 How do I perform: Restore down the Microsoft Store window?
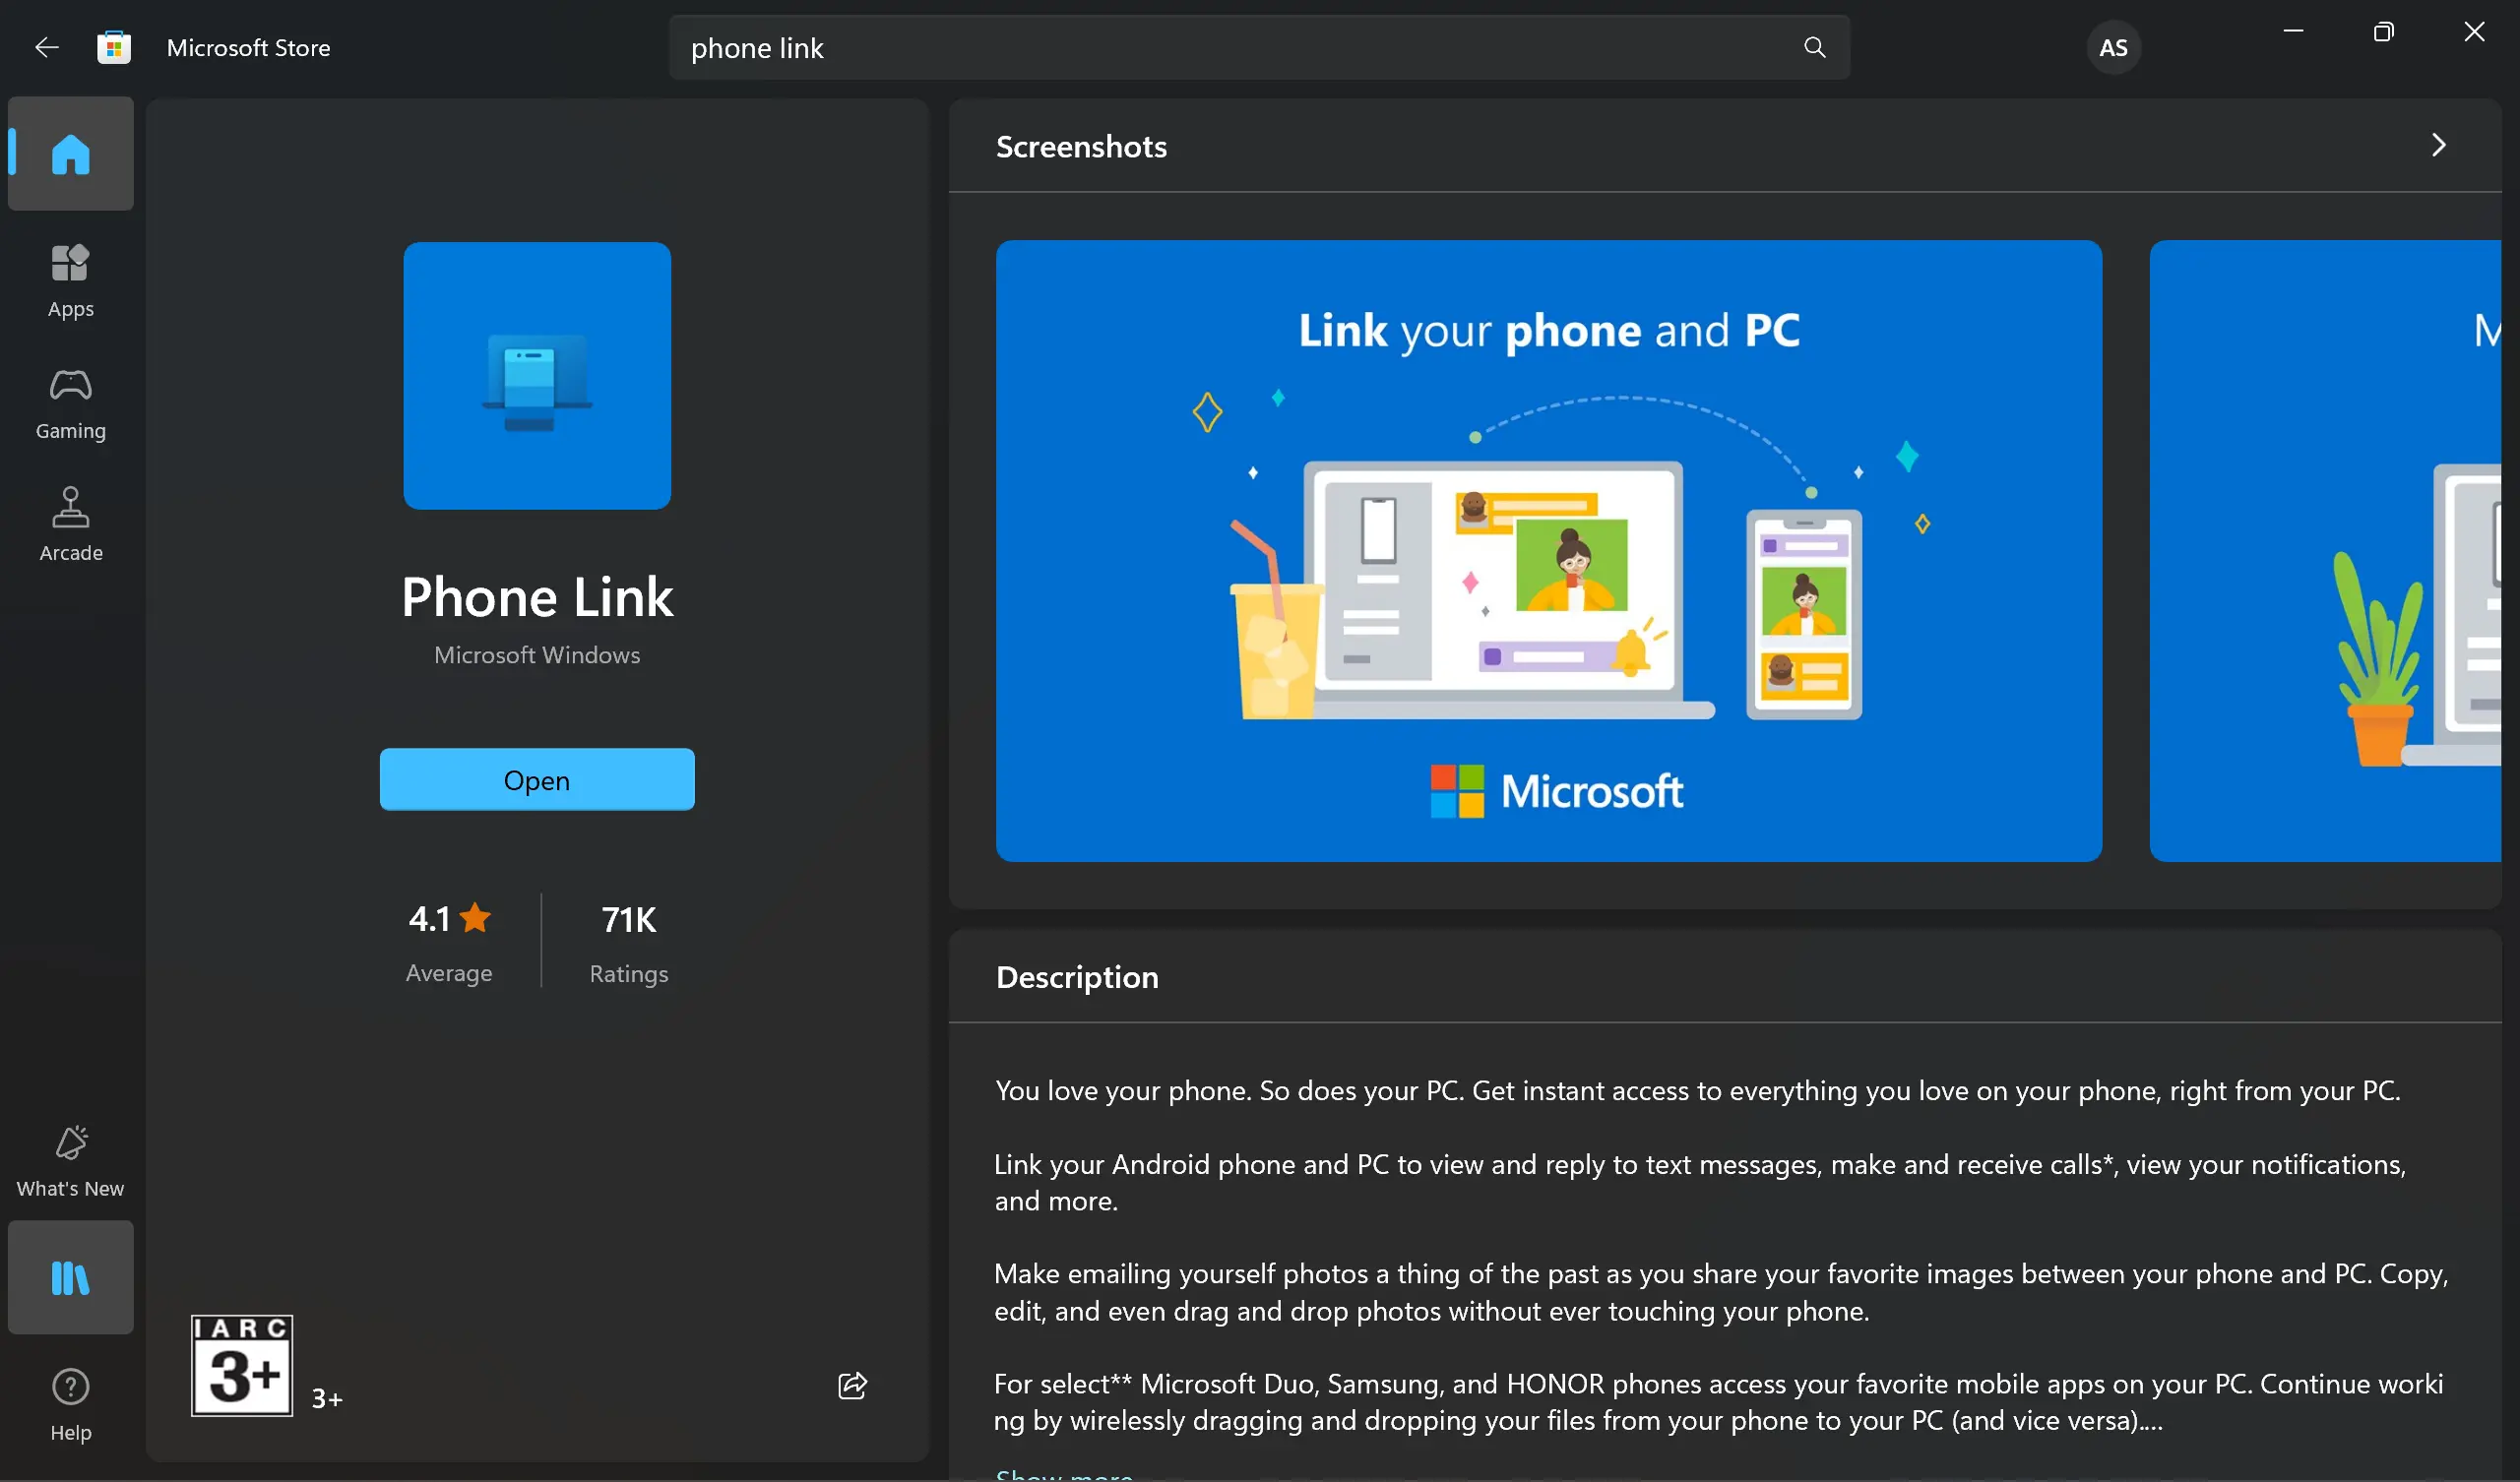click(x=2383, y=31)
